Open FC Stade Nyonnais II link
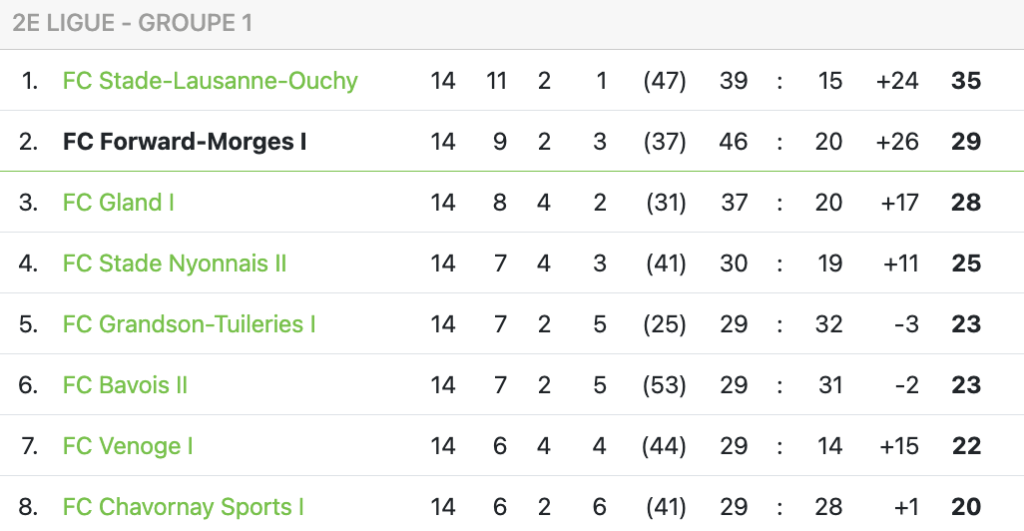Screen dimensions: 1024x531 click(174, 263)
